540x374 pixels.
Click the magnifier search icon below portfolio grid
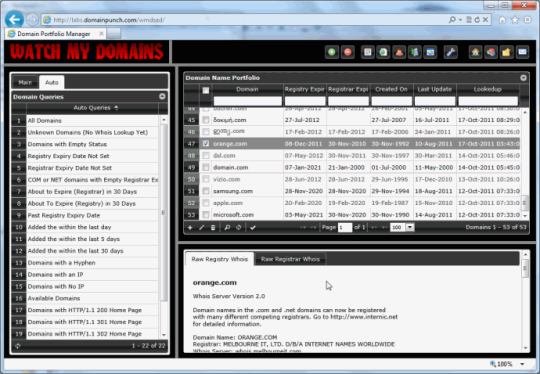[227, 227]
